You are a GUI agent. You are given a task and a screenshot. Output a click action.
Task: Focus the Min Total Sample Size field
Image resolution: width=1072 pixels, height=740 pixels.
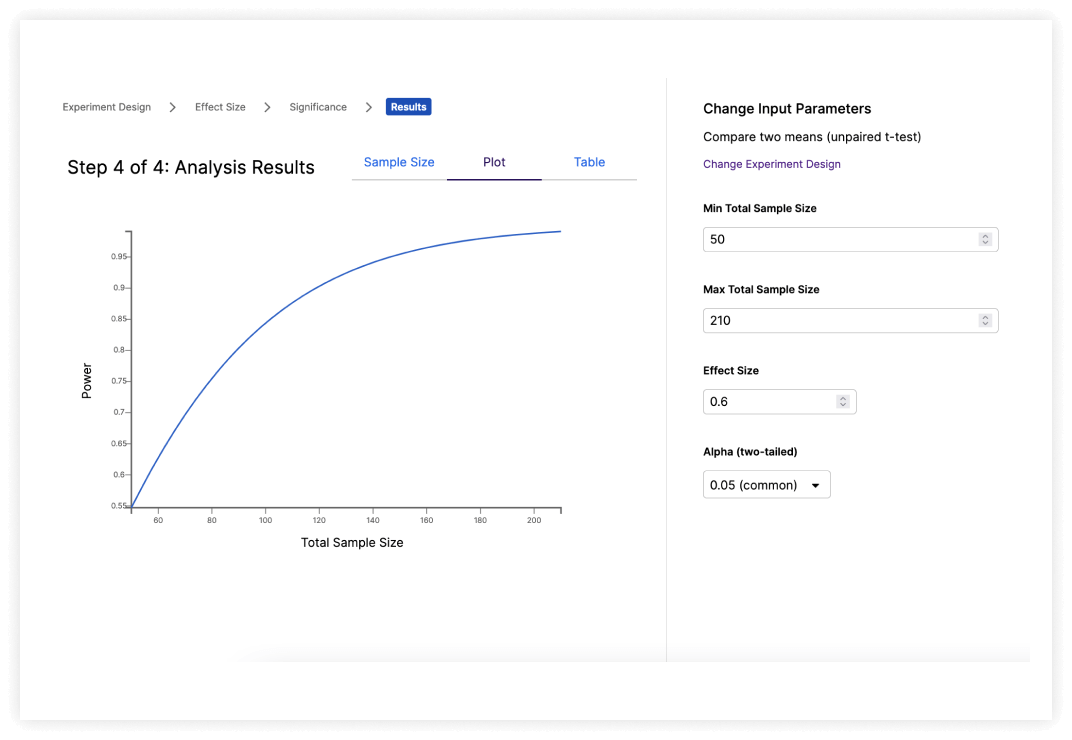point(838,240)
